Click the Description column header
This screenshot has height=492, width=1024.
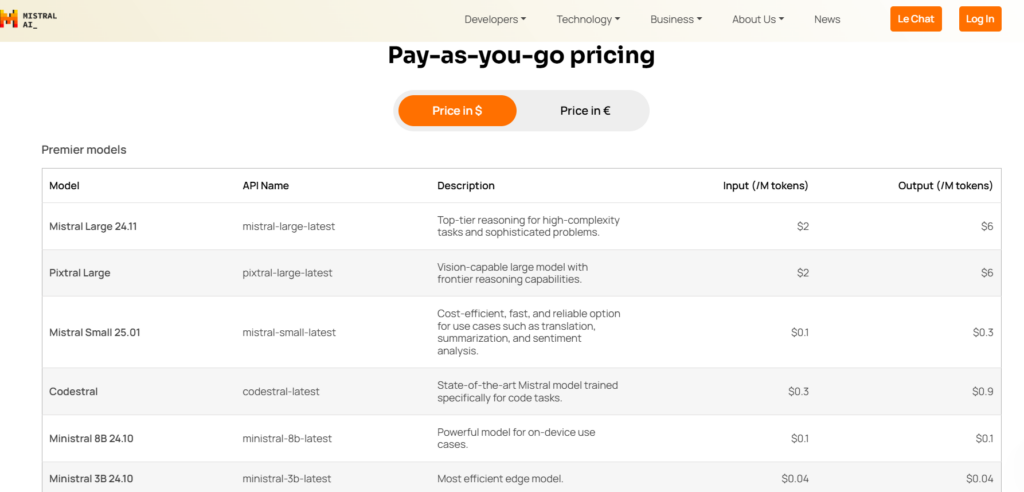466,186
